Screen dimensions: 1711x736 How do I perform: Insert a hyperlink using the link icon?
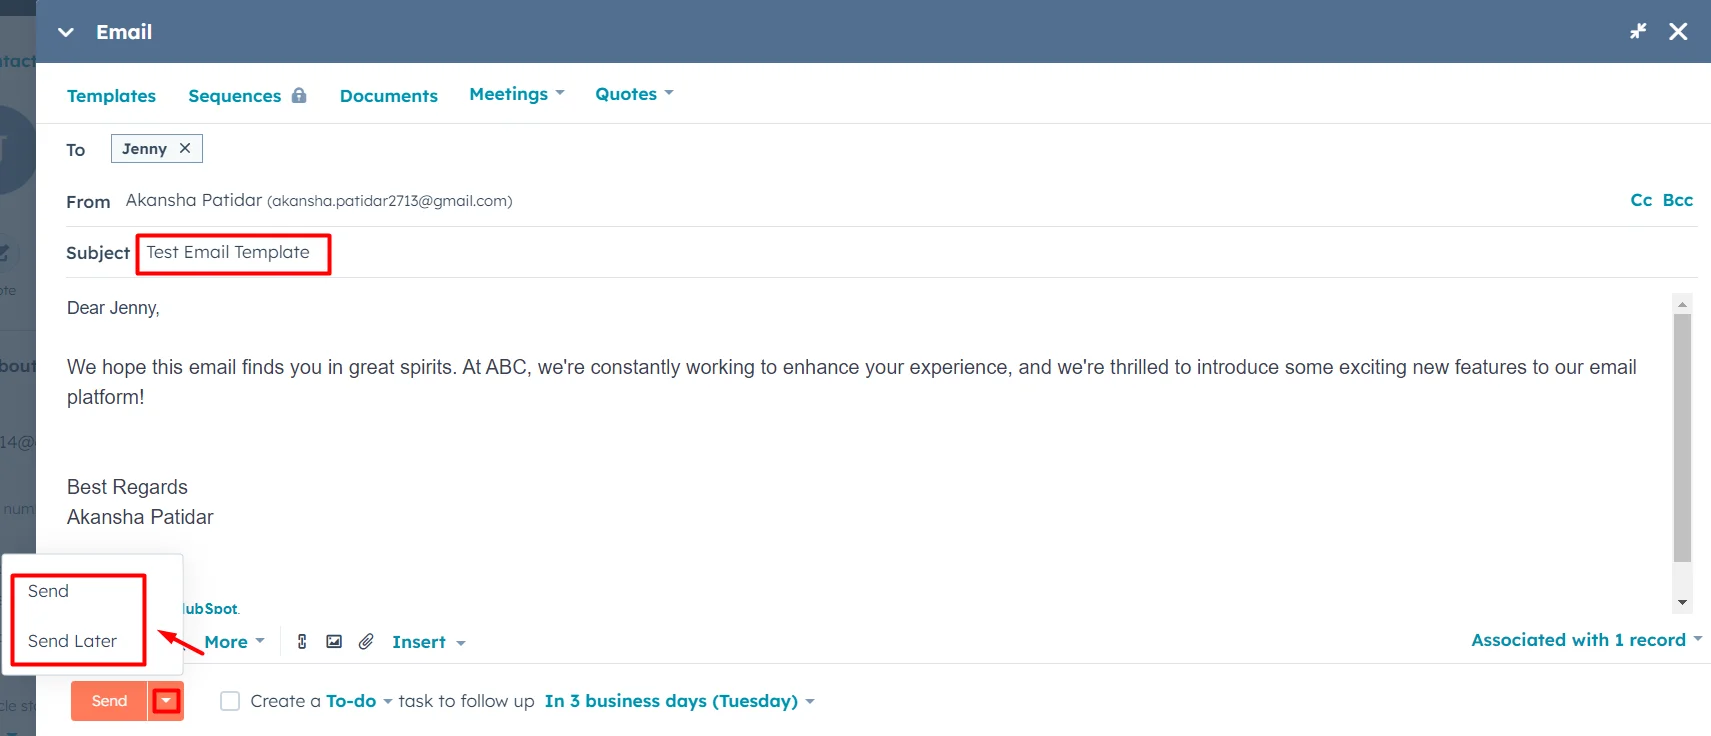pyautogui.click(x=301, y=641)
